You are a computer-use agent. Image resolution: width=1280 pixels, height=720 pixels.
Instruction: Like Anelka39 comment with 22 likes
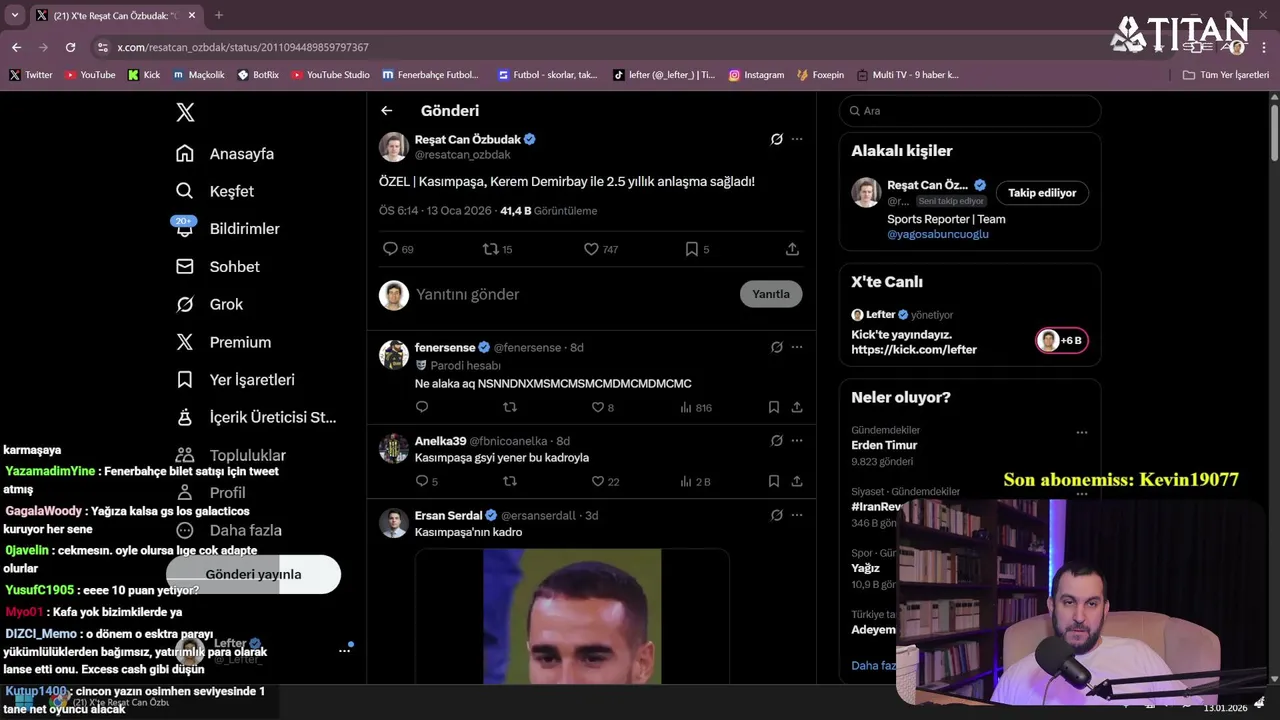[x=605, y=481]
